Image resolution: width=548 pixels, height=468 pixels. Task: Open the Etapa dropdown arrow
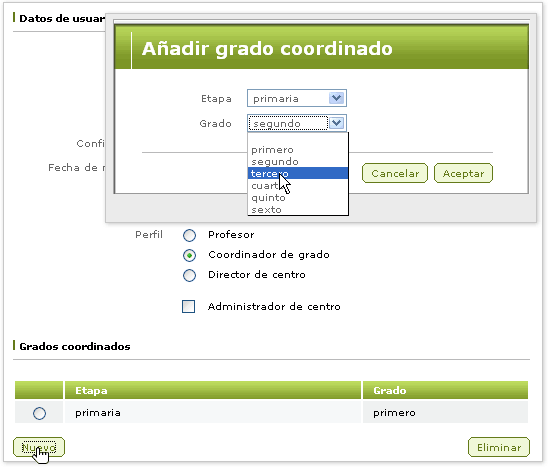pos(337,98)
